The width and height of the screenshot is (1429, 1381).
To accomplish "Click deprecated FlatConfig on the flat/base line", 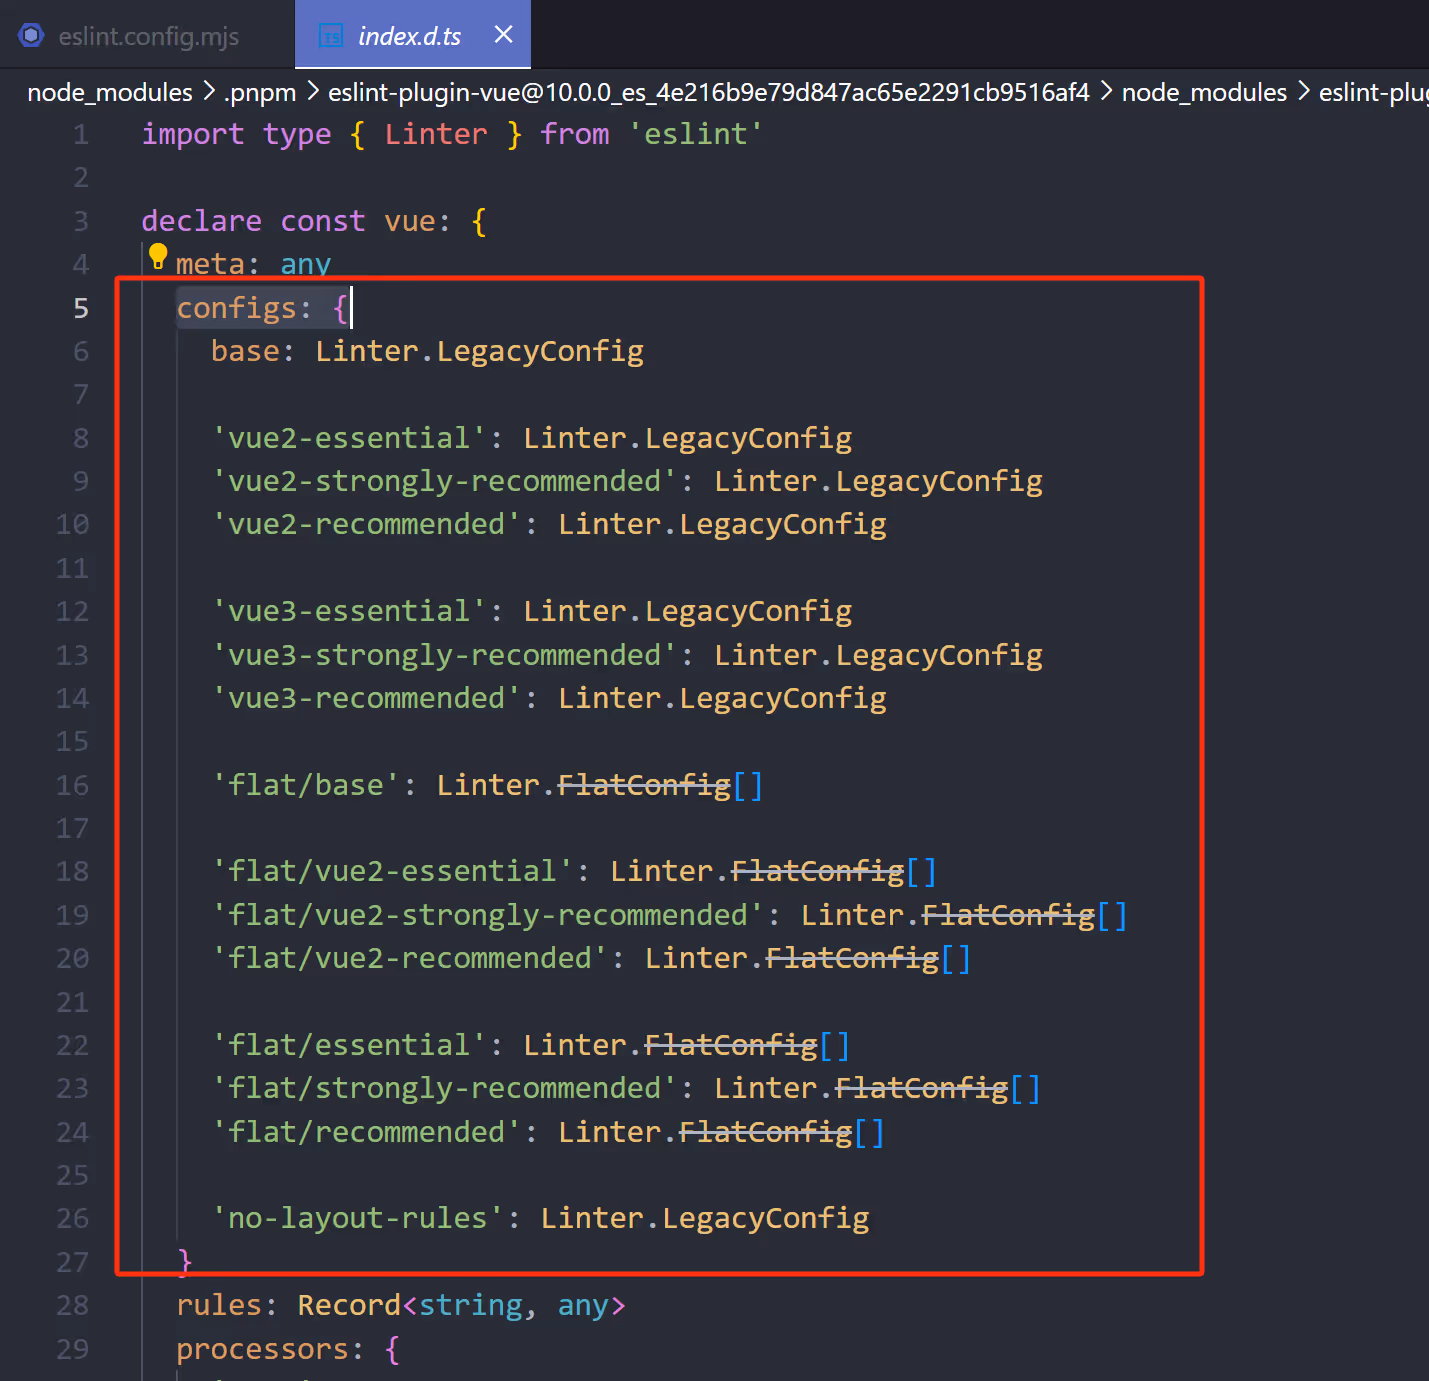I will [x=644, y=786].
